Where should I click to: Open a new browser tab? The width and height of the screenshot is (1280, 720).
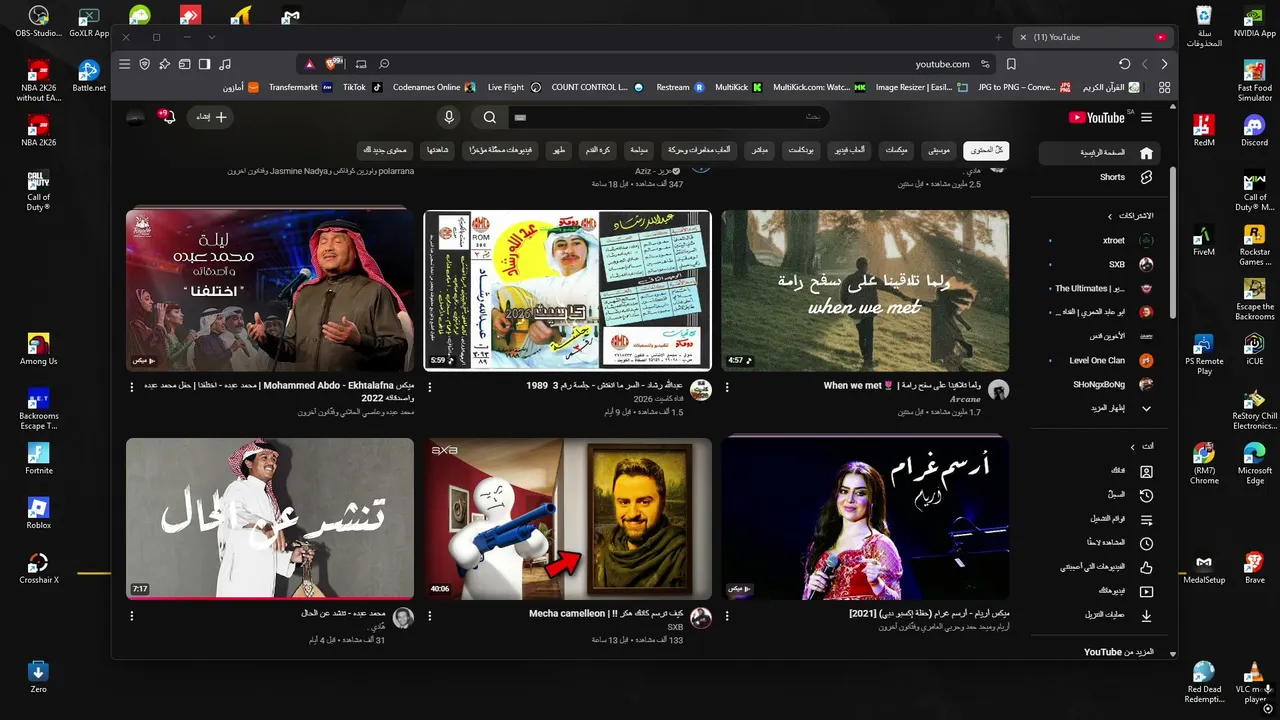(x=998, y=37)
